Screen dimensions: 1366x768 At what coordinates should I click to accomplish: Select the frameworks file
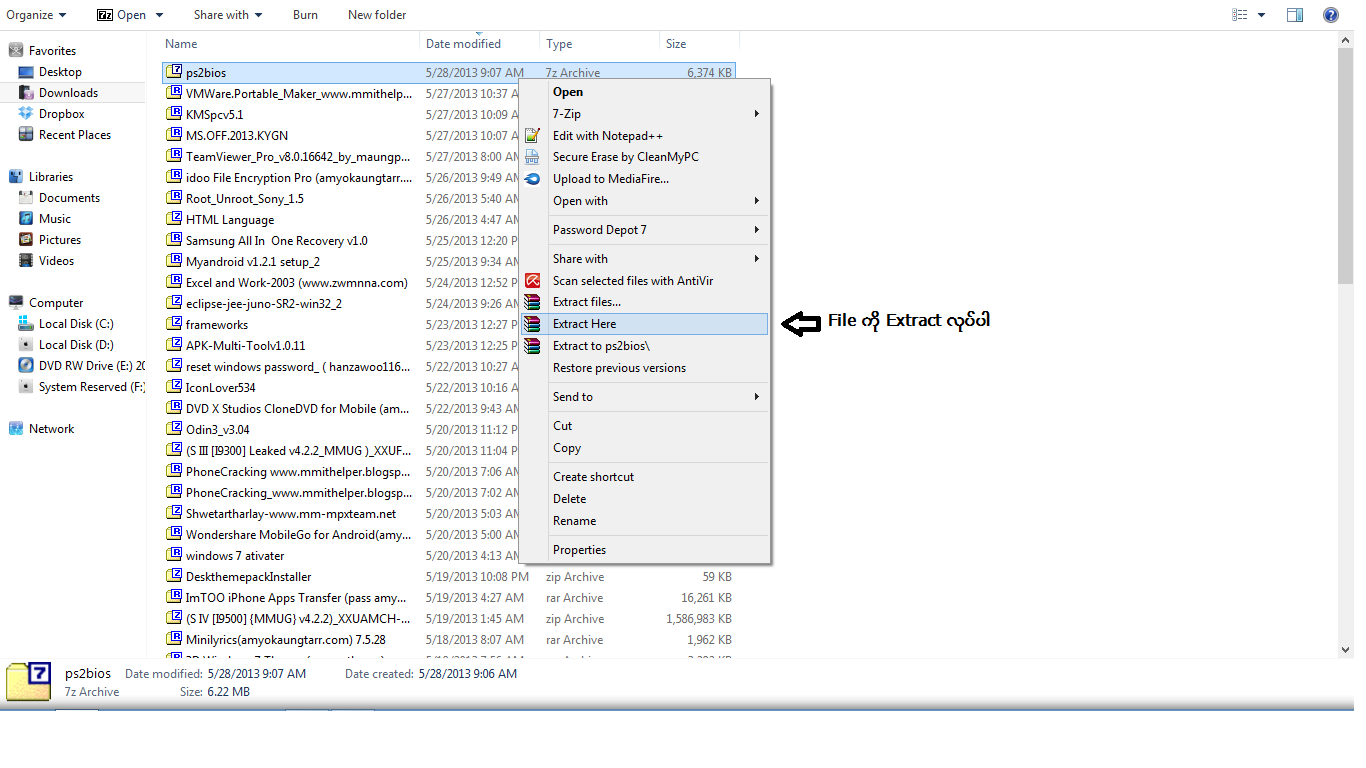(x=217, y=325)
